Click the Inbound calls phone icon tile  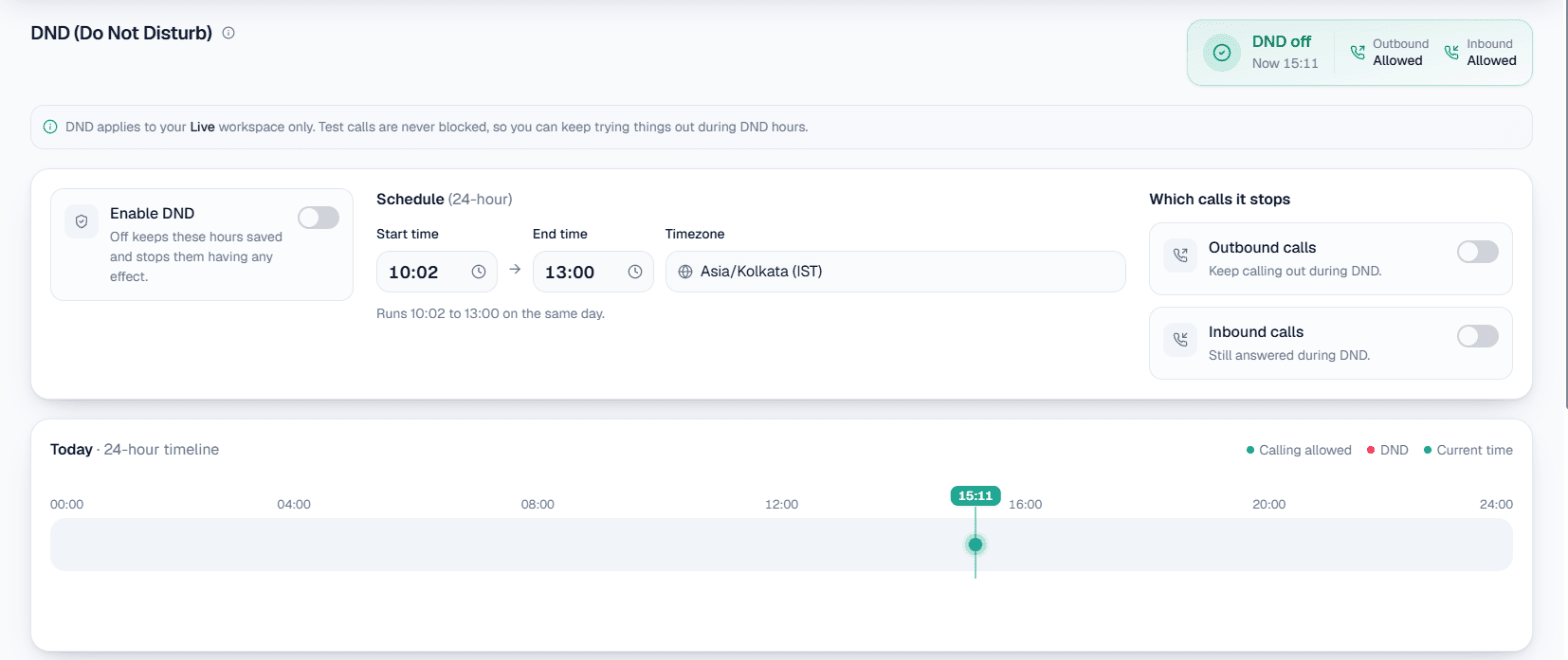[1180, 340]
